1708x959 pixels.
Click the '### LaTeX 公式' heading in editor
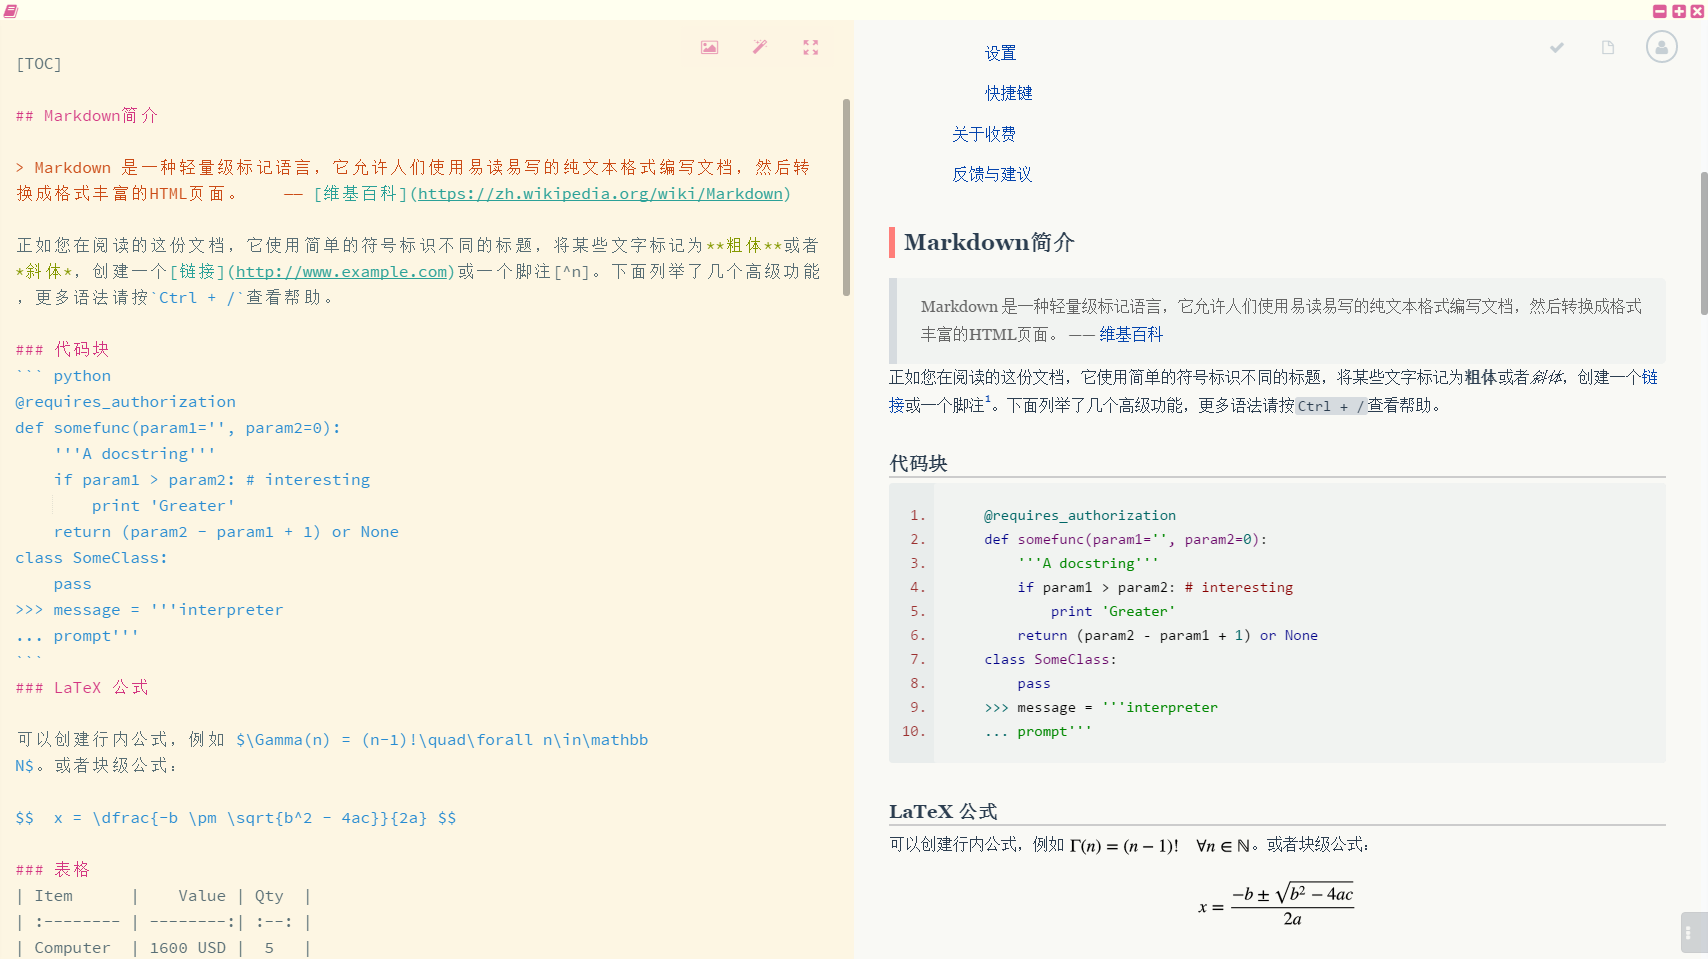coord(82,687)
